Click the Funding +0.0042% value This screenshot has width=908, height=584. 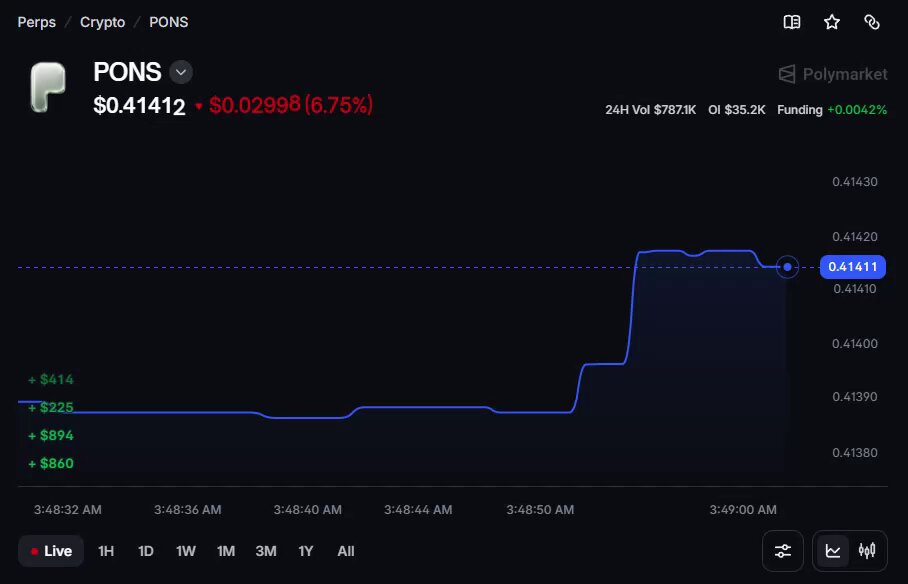pos(832,110)
